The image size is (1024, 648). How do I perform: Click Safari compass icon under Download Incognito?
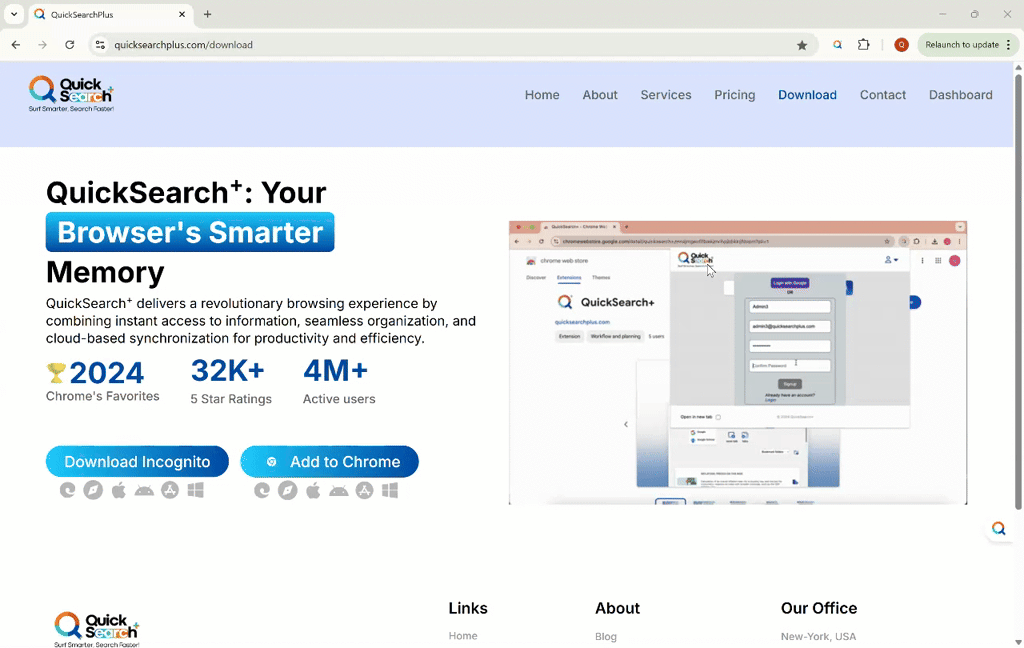click(x=93, y=490)
